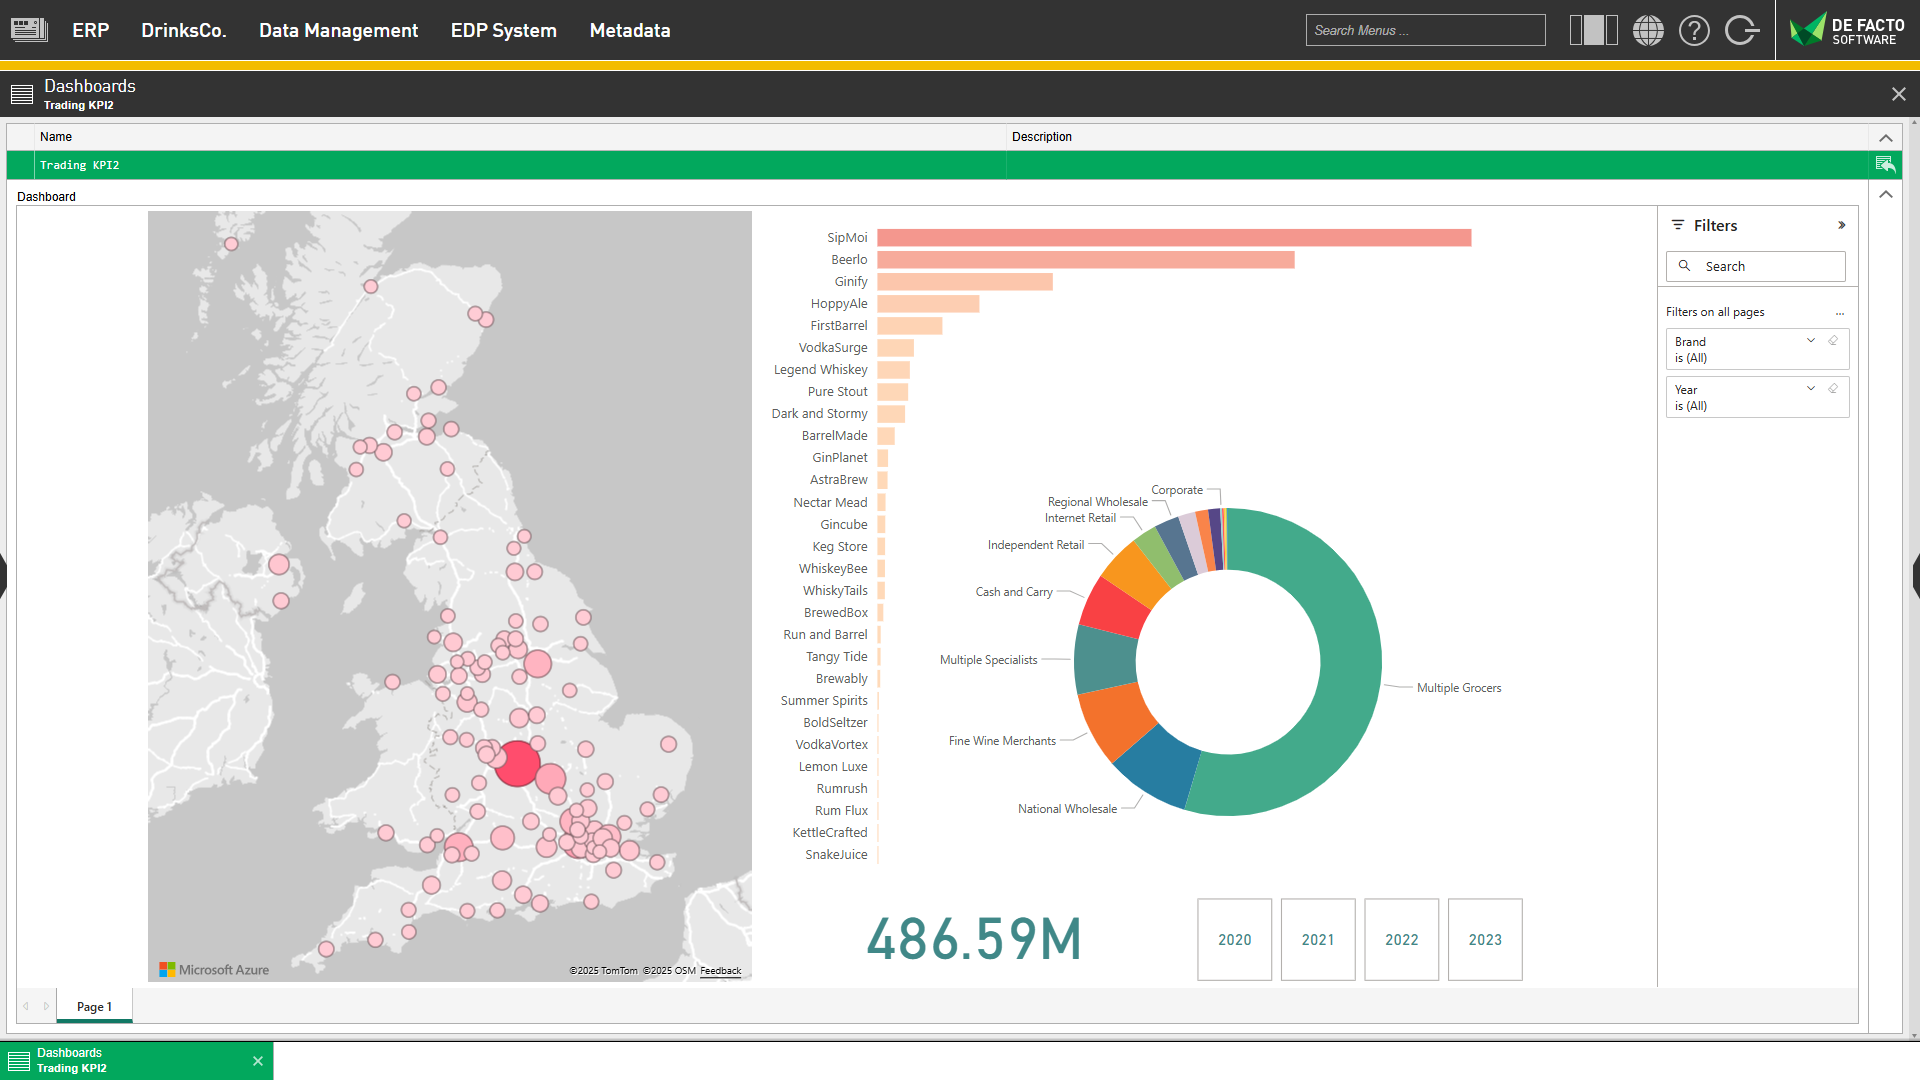Open the globe language icon

(1648, 30)
